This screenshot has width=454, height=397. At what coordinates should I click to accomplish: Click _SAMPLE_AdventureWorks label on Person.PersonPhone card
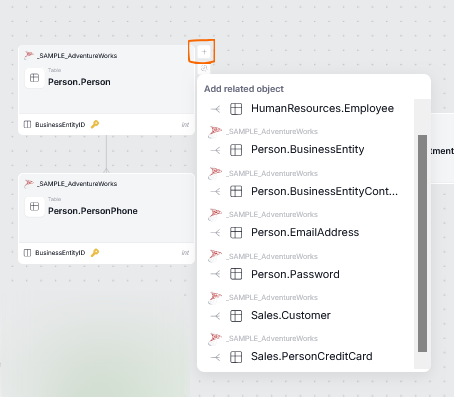point(77,184)
